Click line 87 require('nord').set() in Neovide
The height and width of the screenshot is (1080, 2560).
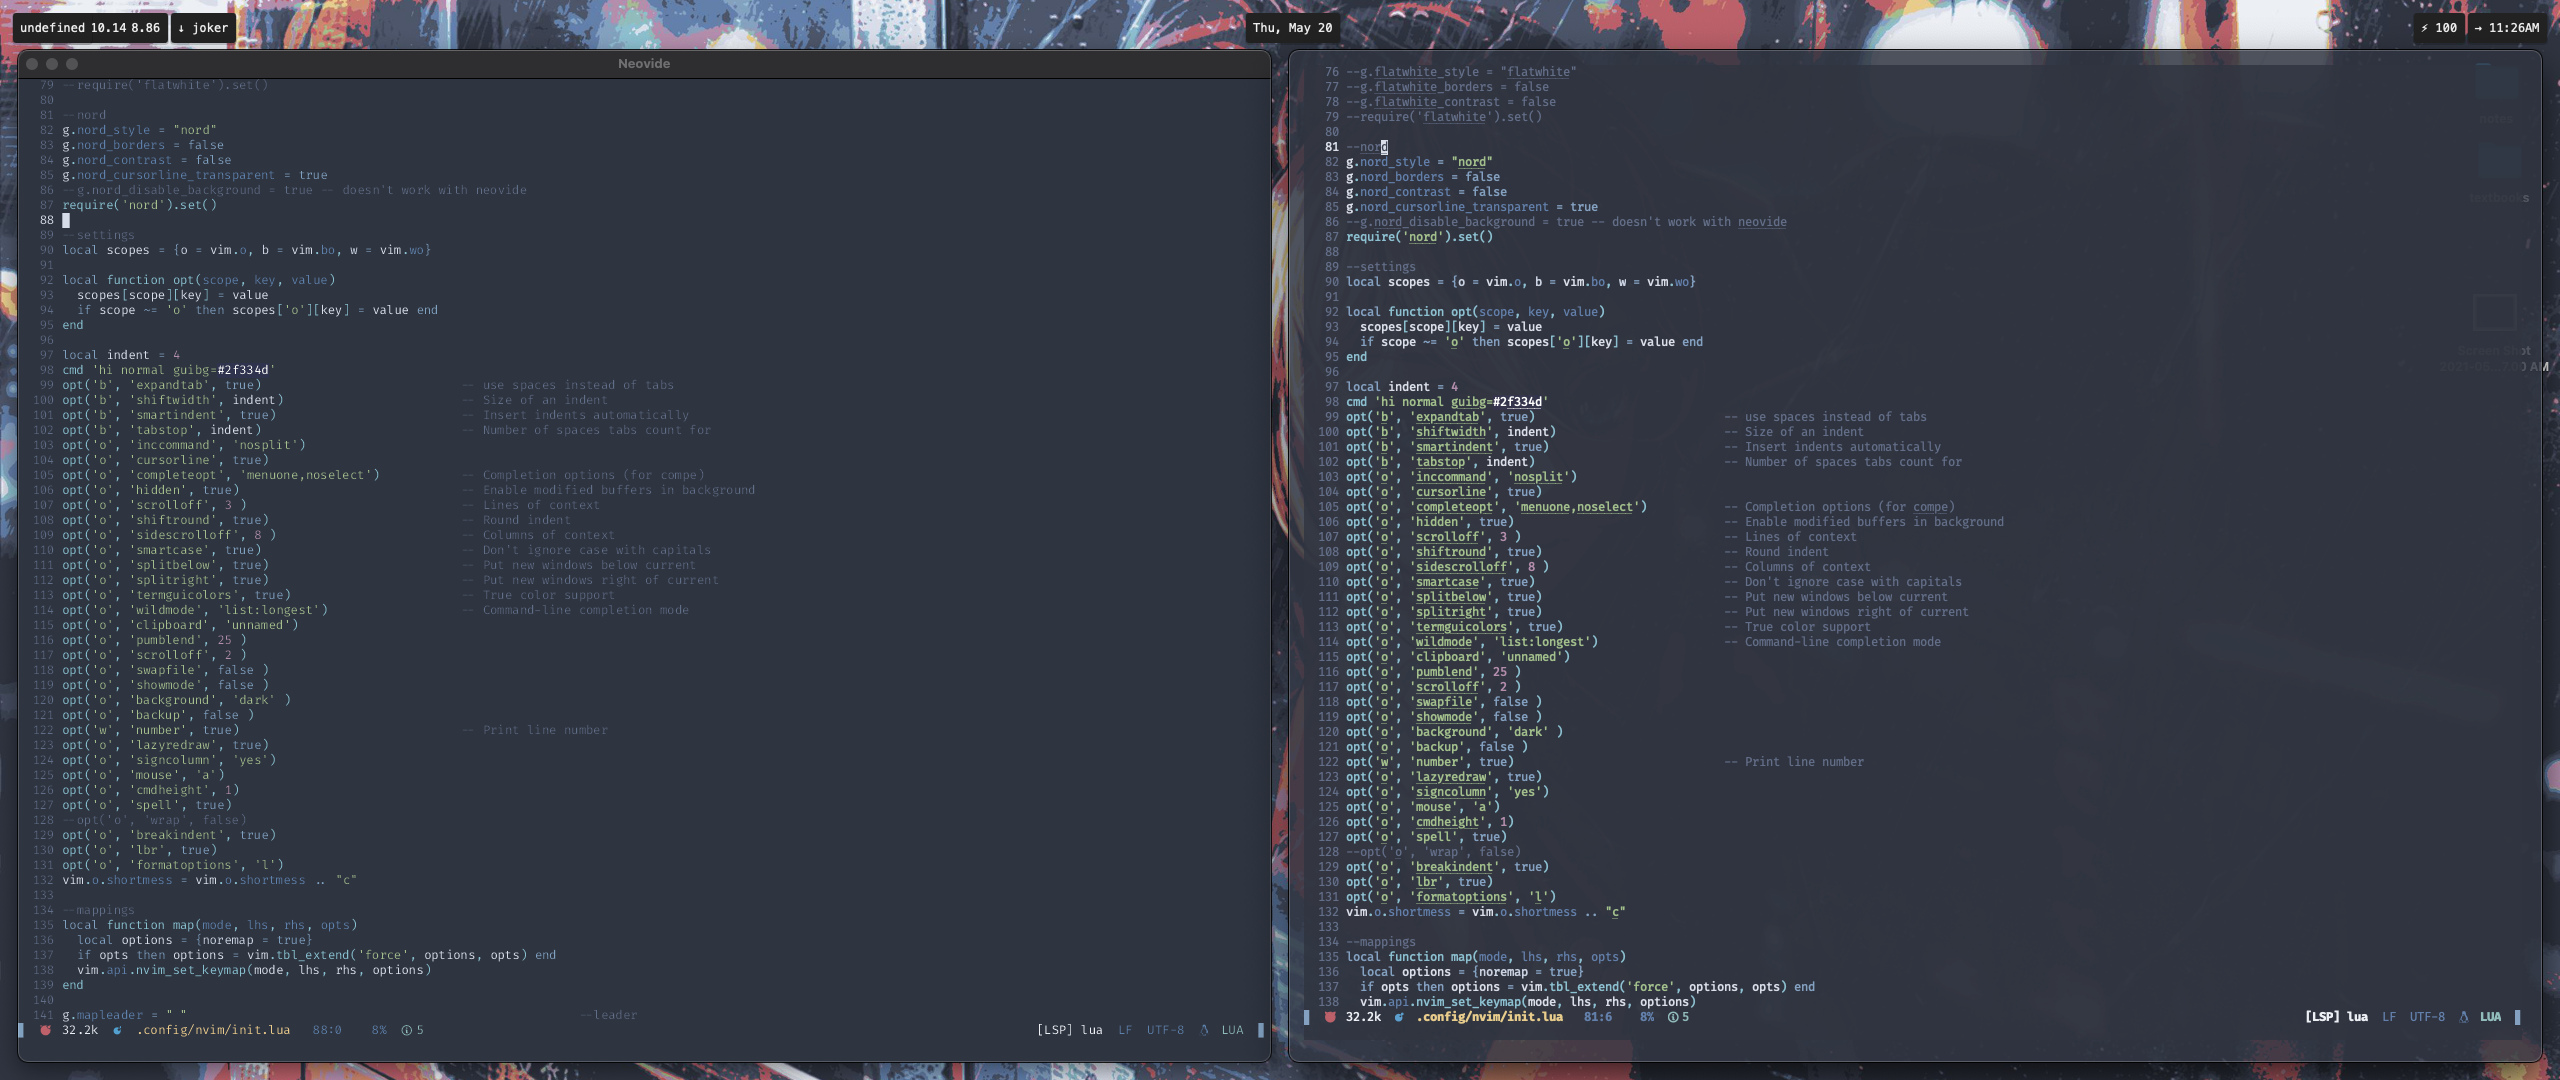pyautogui.click(x=140, y=205)
